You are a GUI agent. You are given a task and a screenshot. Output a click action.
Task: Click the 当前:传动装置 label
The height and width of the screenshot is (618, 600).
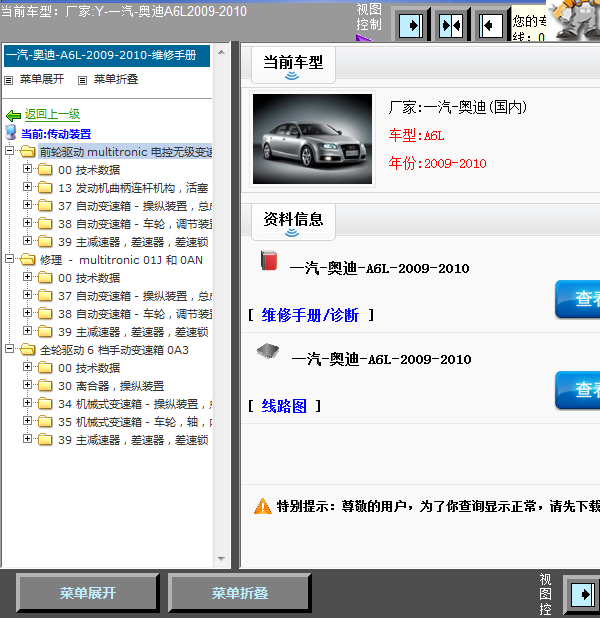(56, 134)
